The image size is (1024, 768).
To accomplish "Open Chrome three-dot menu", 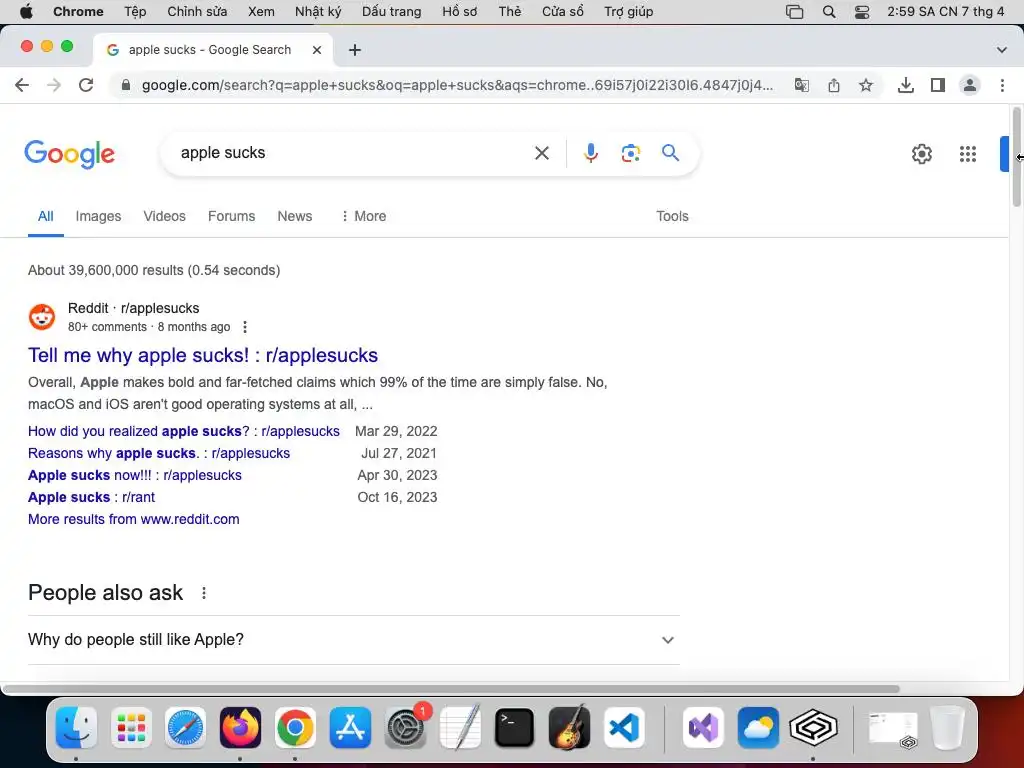I will click(1002, 85).
